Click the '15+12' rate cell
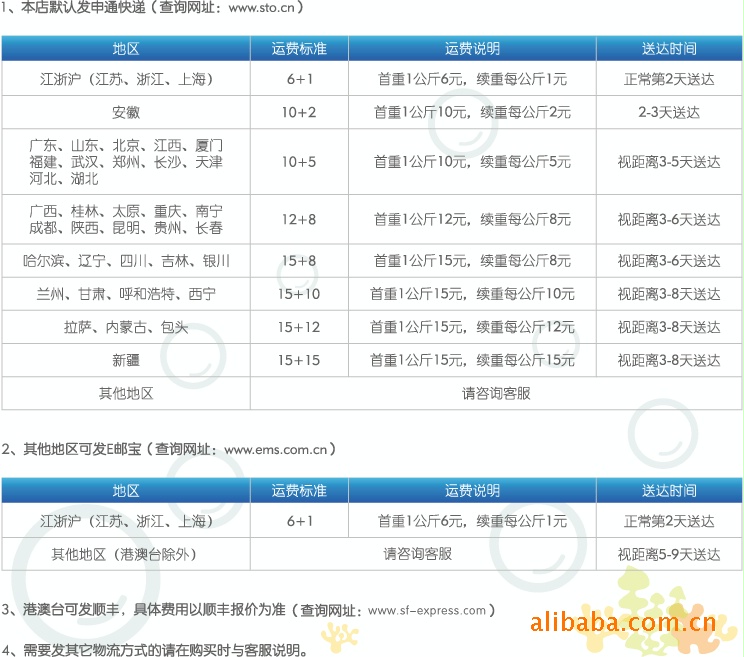 299,327
